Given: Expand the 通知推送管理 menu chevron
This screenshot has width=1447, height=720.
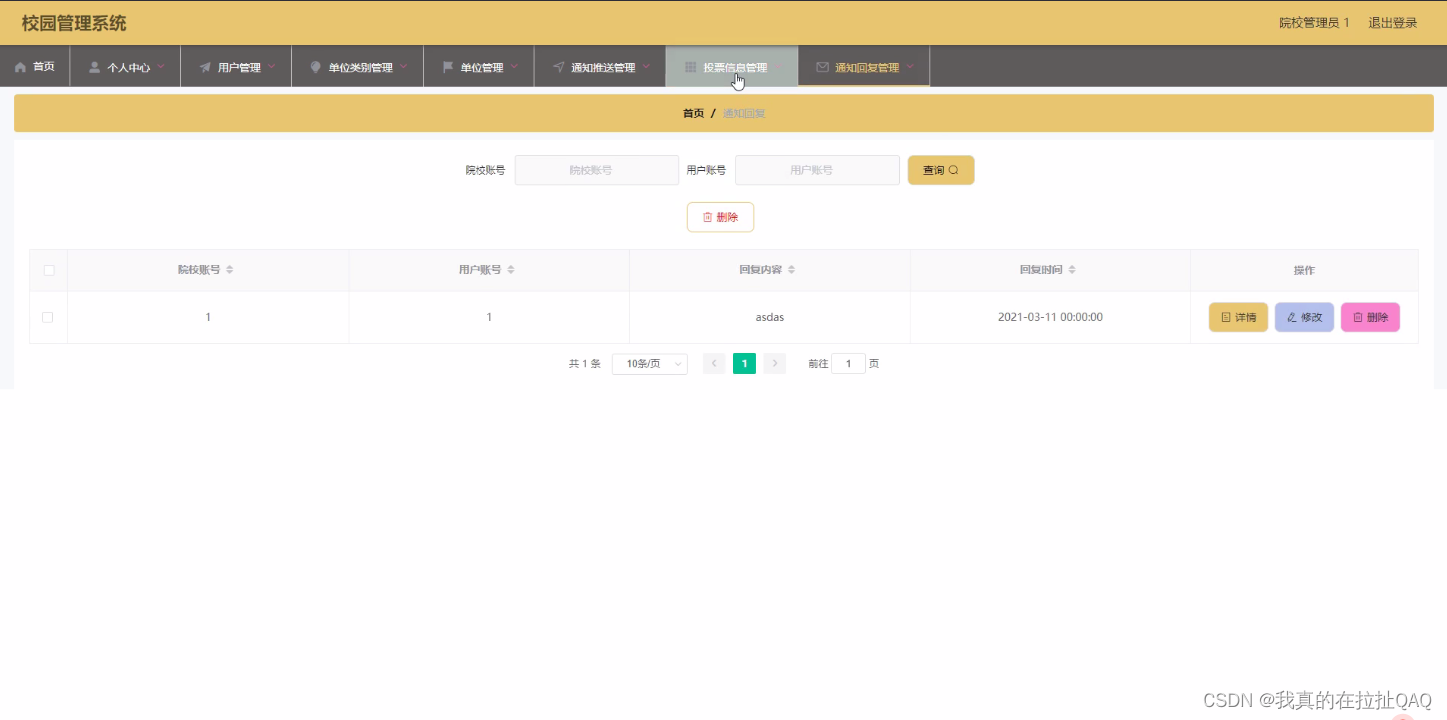Looking at the screenshot, I should (646, 67).
